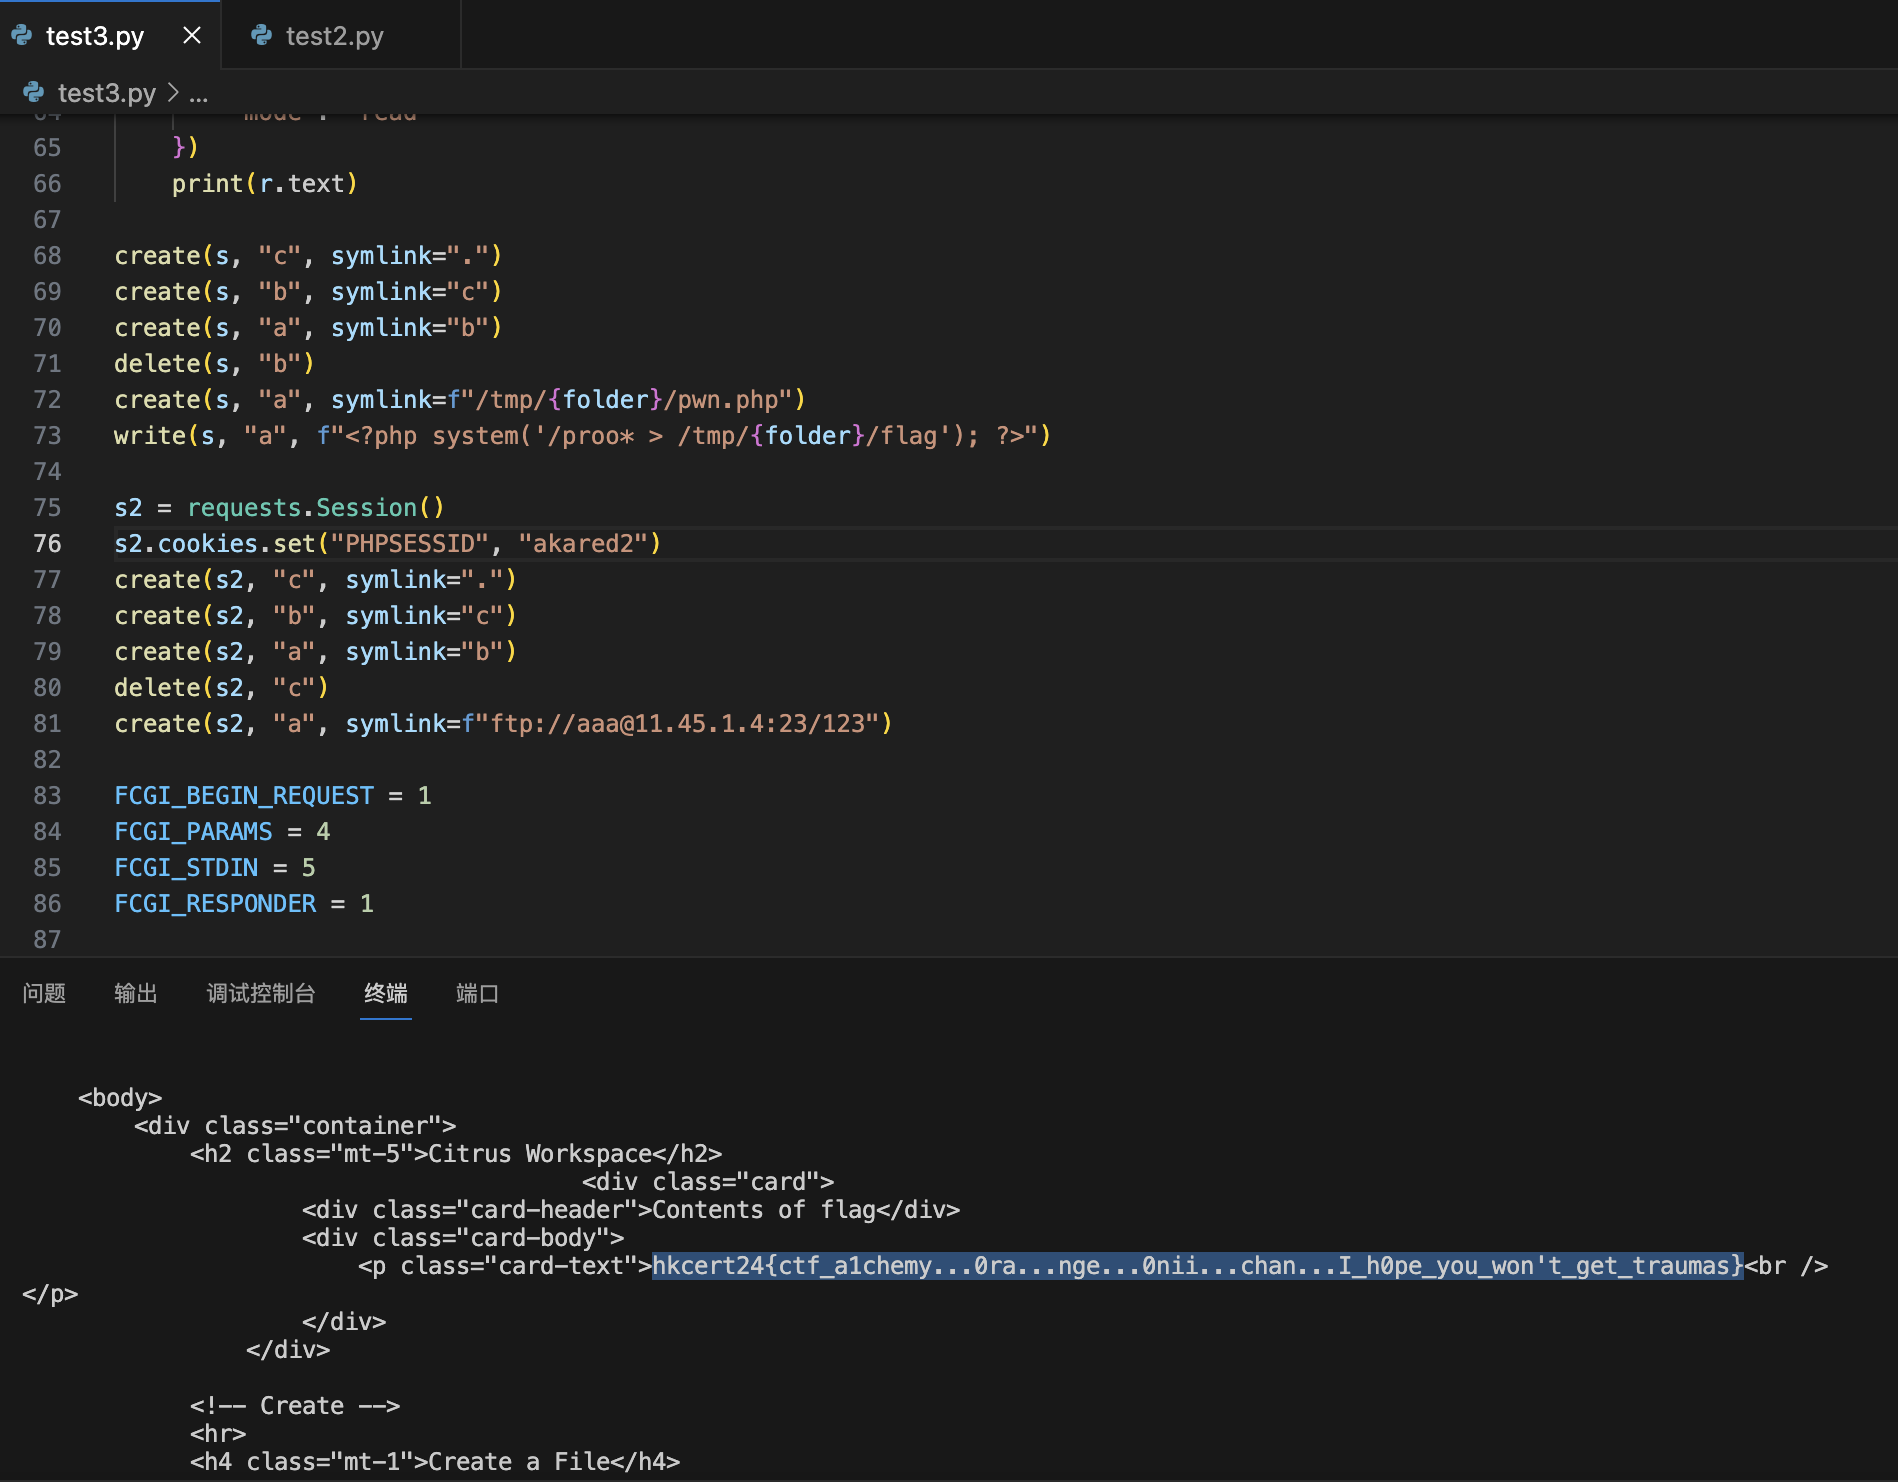Click line number 76 in the gutter
The height and width of the screenshot is (1482, 1898).
pyautogui.click(x=47, y=543)
